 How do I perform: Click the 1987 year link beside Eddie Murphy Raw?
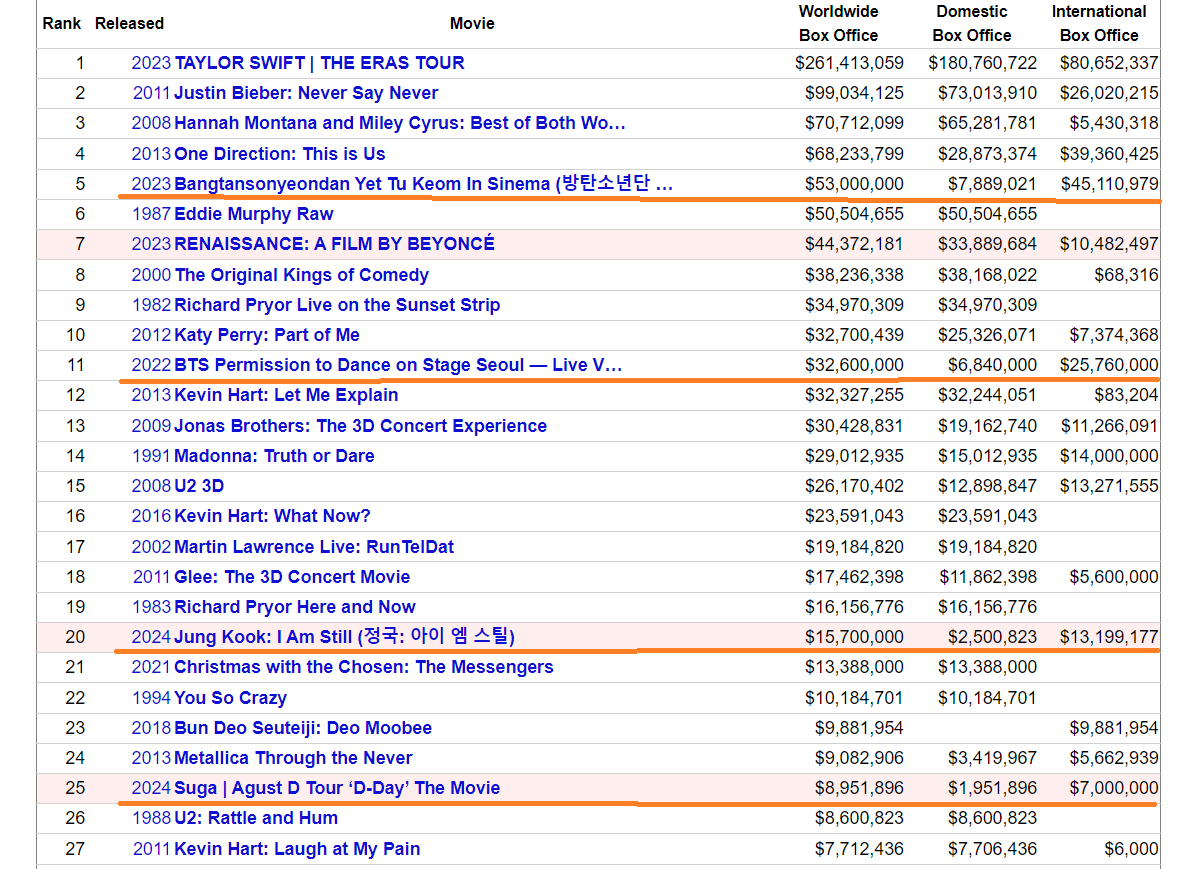point(151,214)
